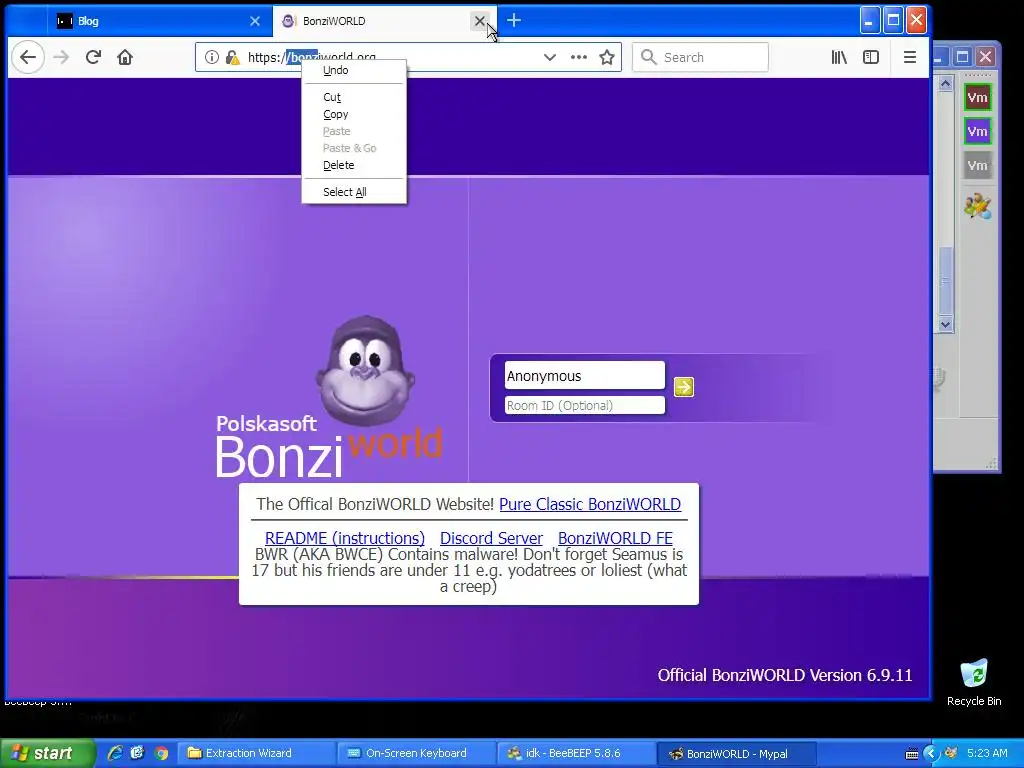The image size is (1024, 768).
Task: Launch Chrome from quick launch
Action: pos(161,753)
